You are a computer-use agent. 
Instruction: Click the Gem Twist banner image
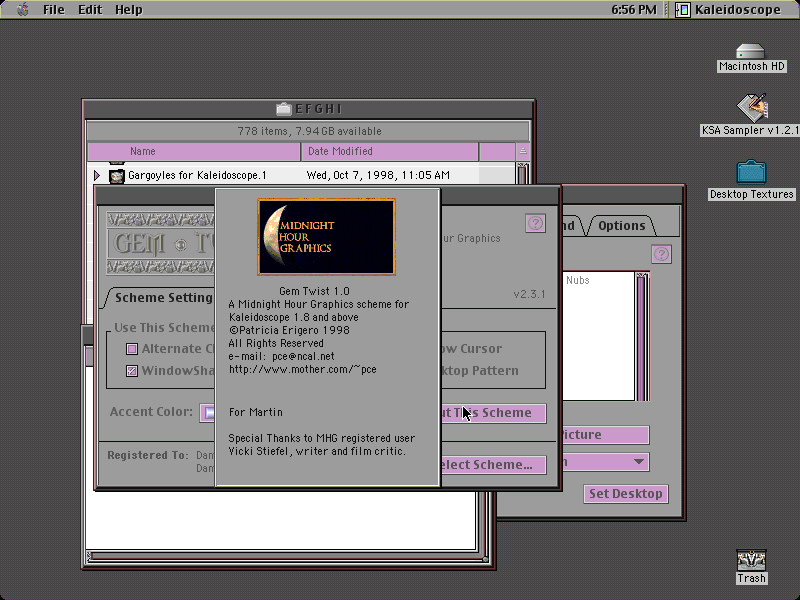click(x=160, y=244)
